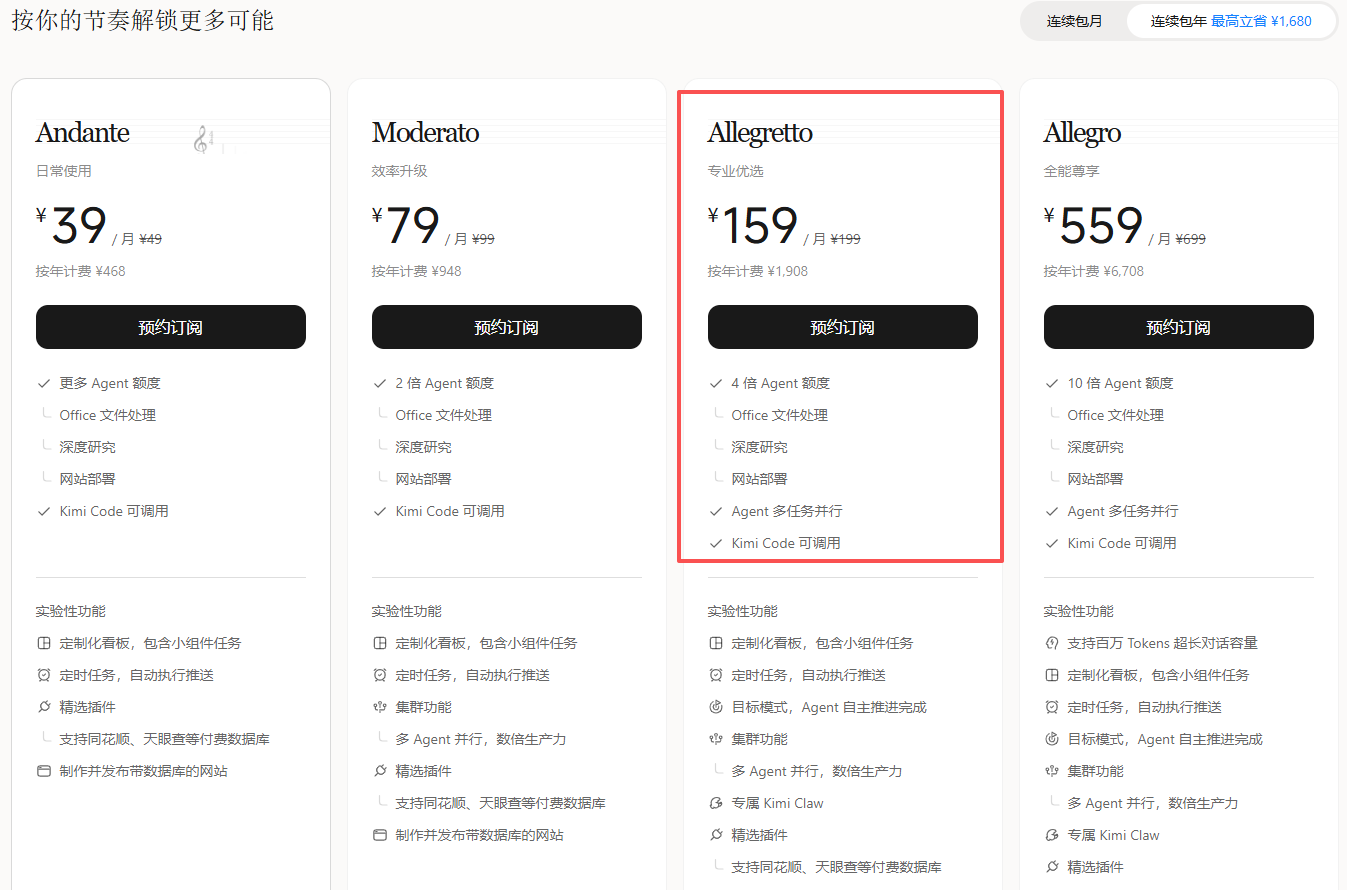Click the 精选插件 plugin icon under Moderato
Viewport: 1347px width, 890px height.
(x=380, y=771)
